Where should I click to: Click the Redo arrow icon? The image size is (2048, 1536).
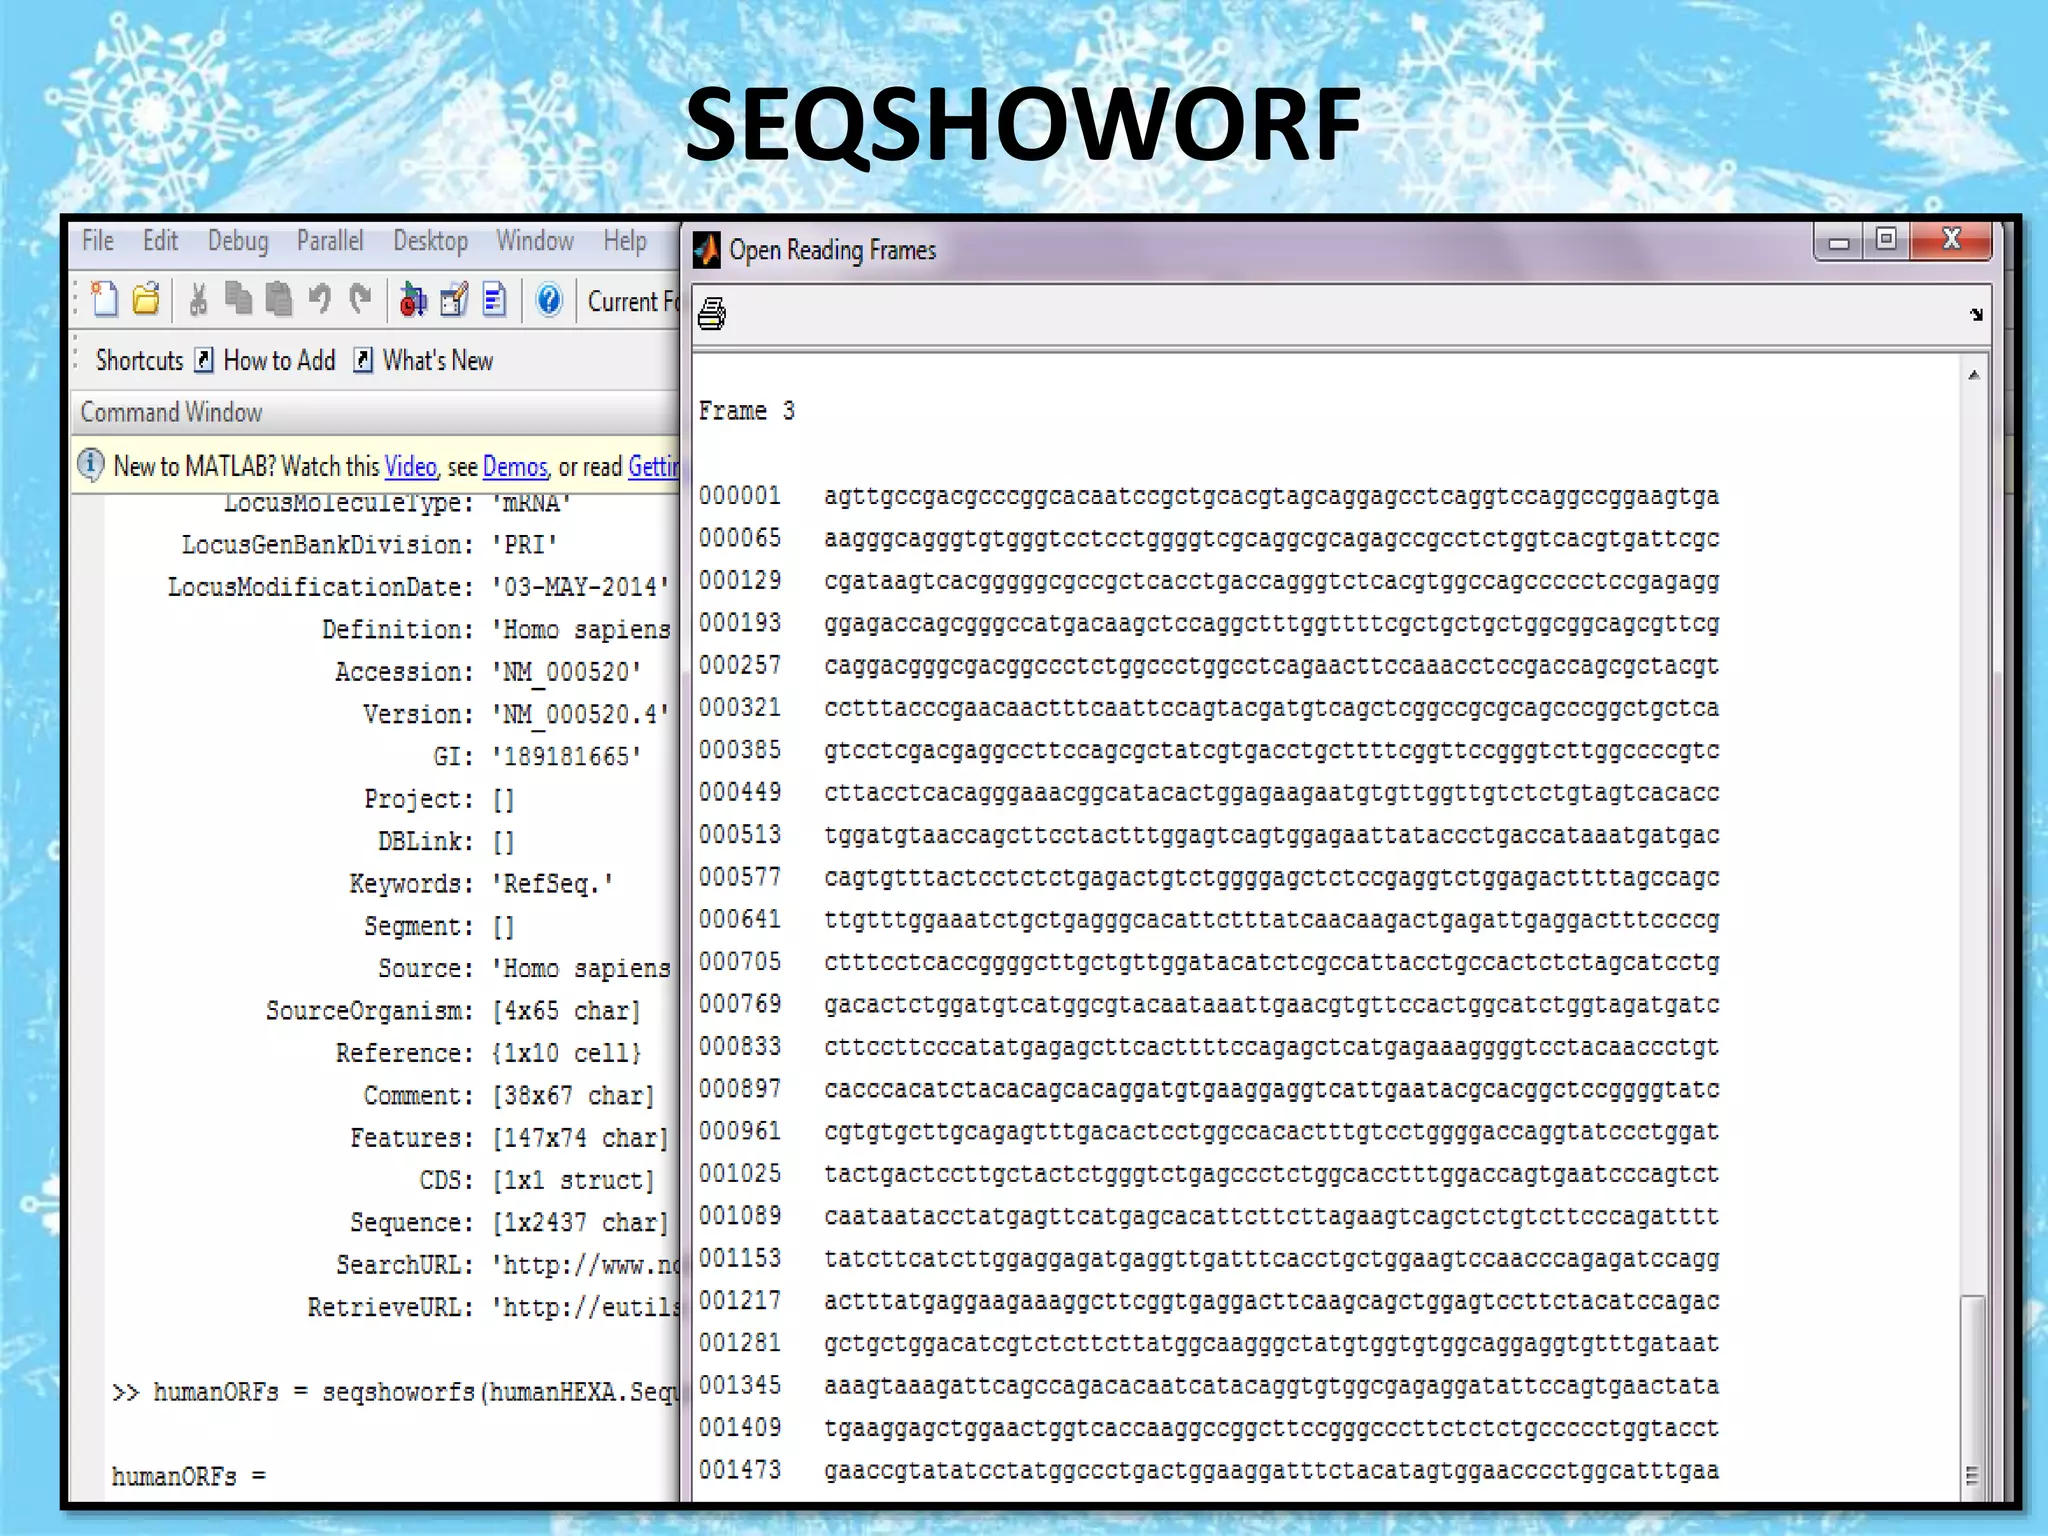coord(360,299)
